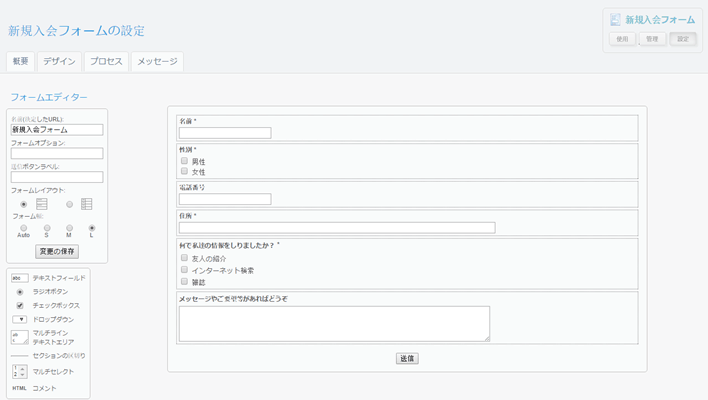Select Auto form width radio button

[x=24, y=228]
